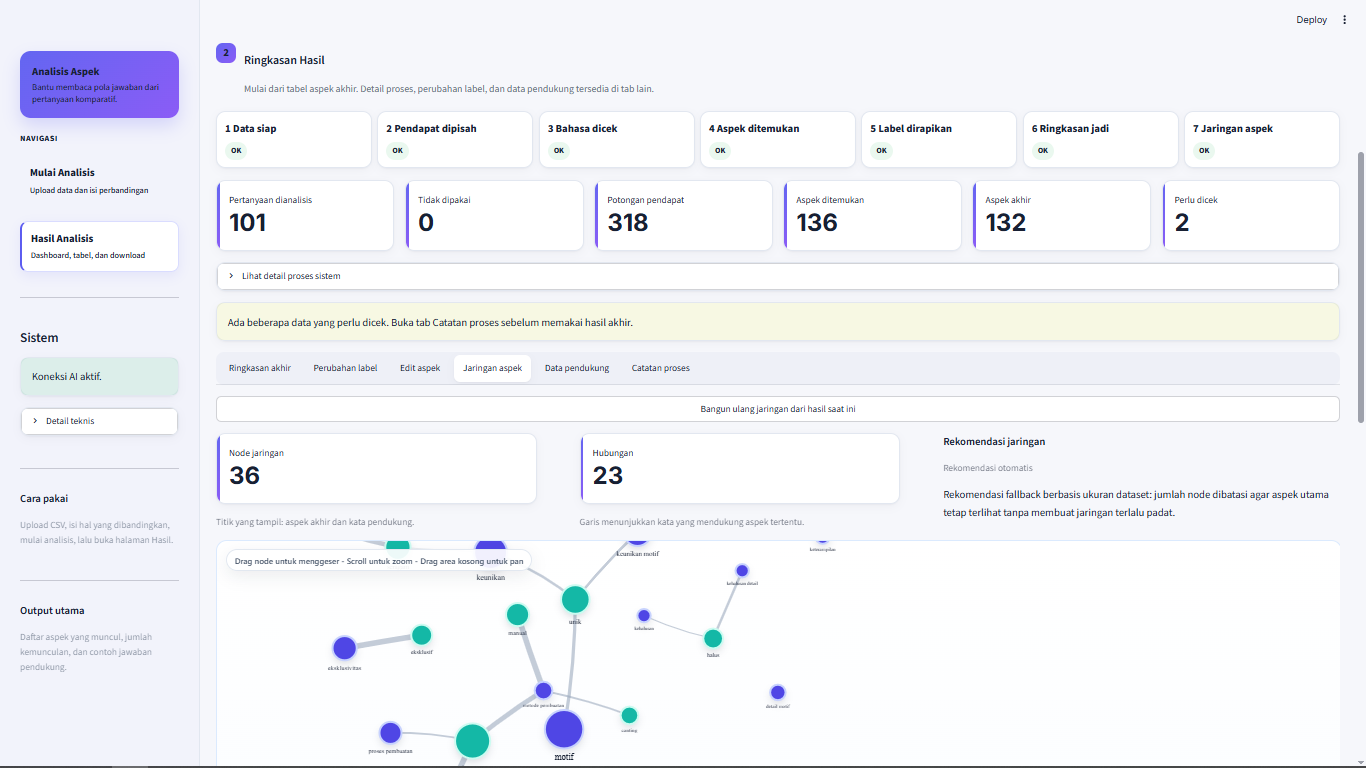Open the Perubahan label tab
This screenshot has width=1366, height=768.
pos(345,368)
